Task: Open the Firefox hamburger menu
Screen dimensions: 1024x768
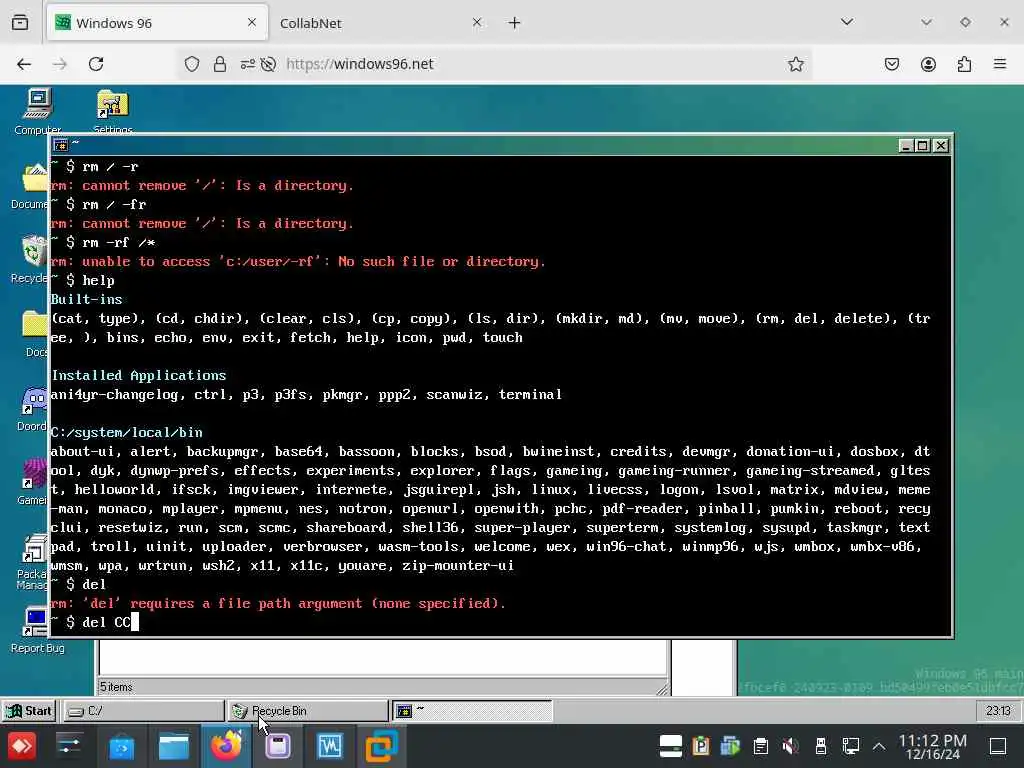Action: pos(1000,64)
